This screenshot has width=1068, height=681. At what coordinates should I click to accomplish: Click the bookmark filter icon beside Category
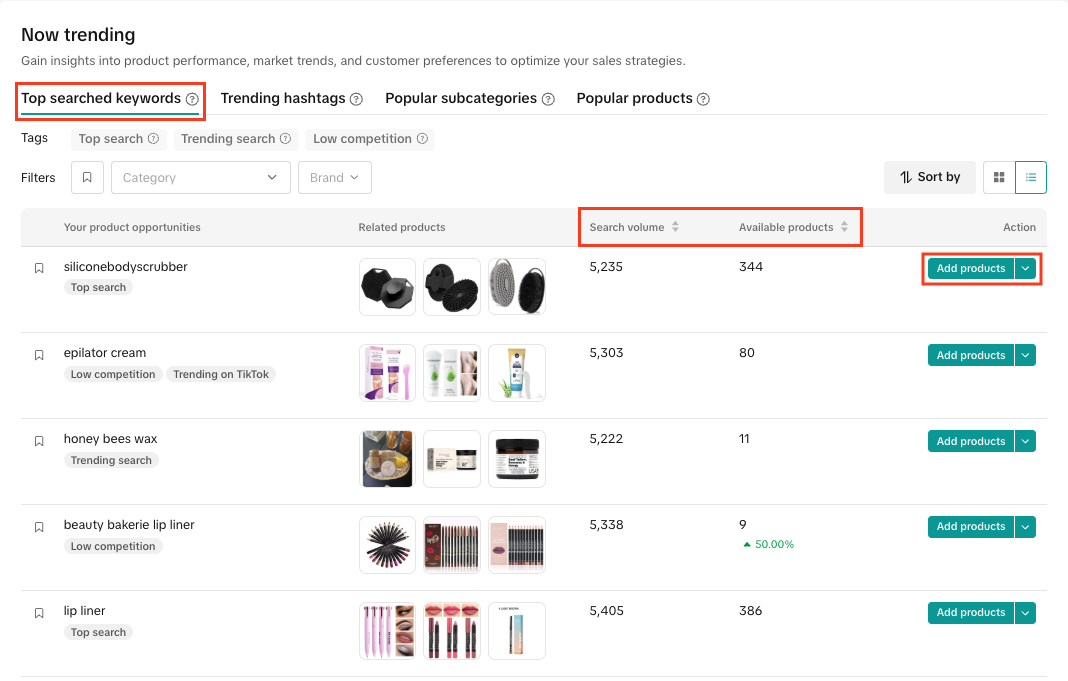[87, 178]
